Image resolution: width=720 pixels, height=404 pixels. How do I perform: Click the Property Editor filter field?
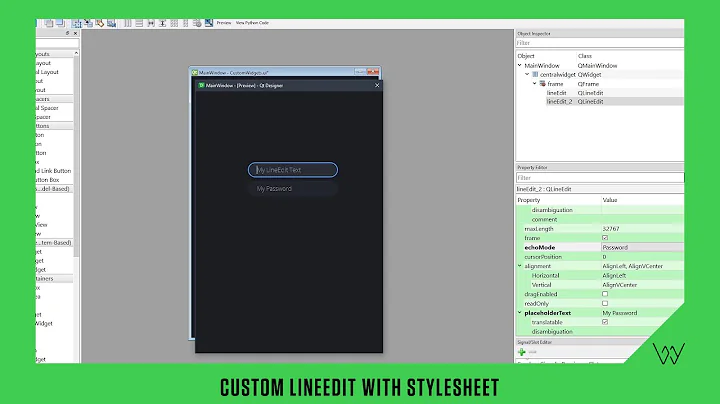pos(600,178)
